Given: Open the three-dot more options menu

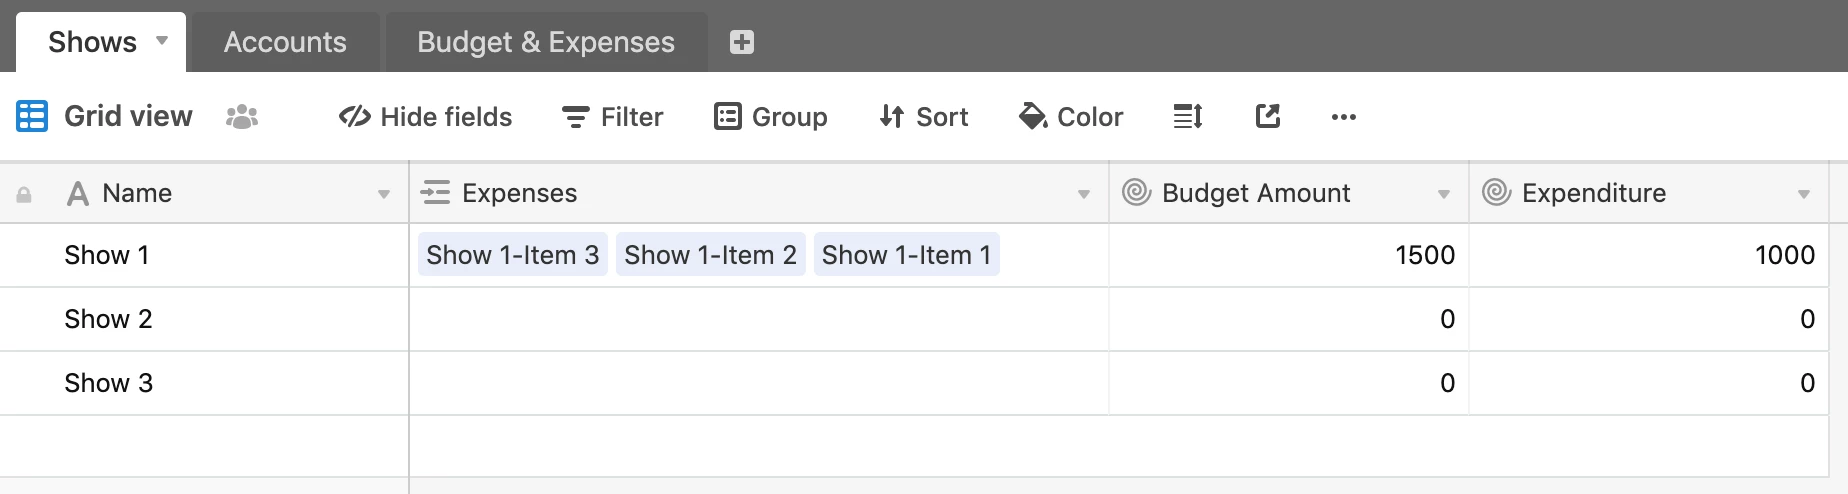Looking at the screenshot, I should click(x=1344, y=117).
